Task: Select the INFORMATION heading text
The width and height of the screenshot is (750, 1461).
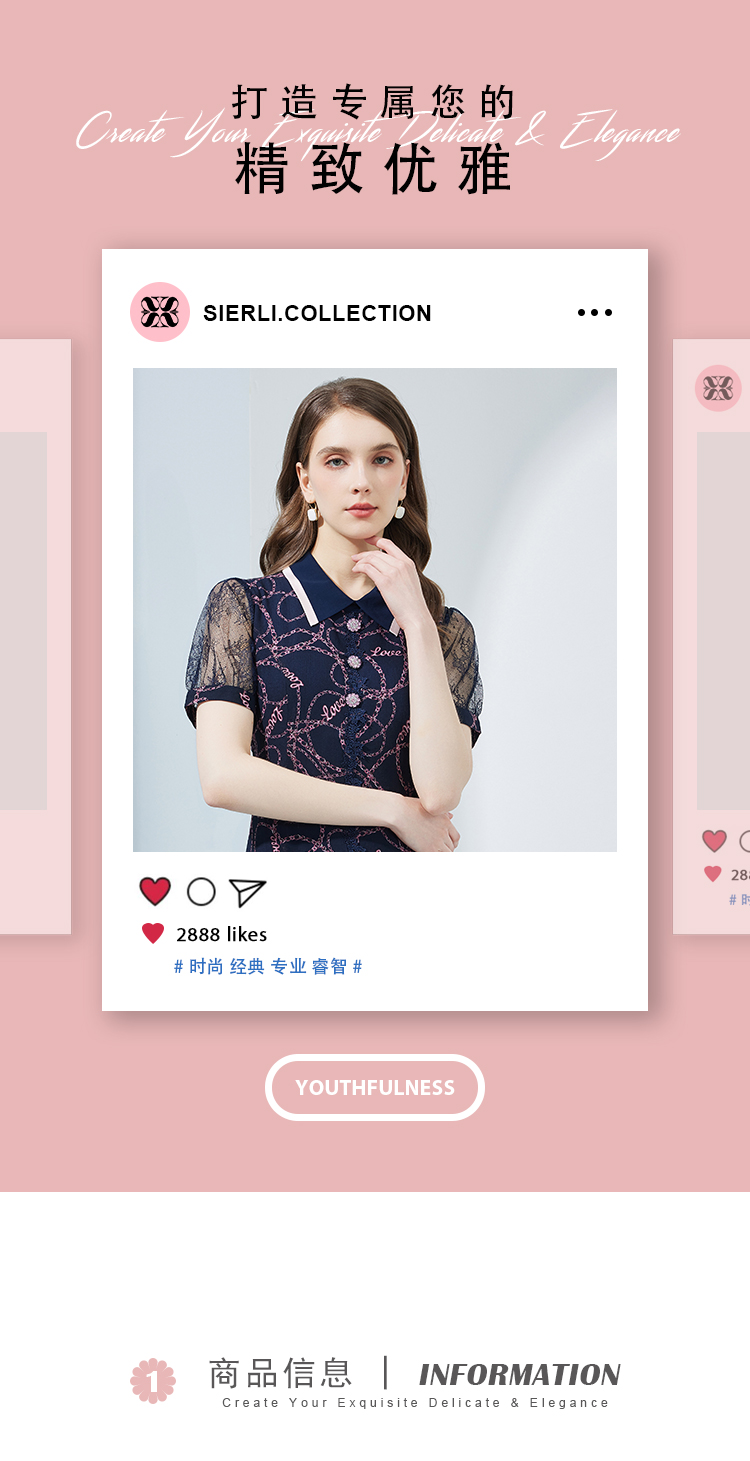Action: point(519,1375)
